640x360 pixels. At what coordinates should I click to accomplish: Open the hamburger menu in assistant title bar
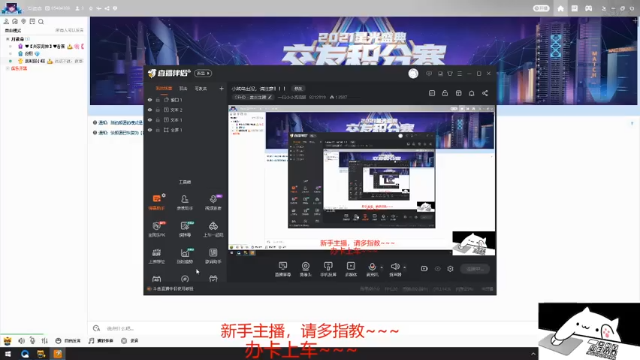[x=460, y=73]
